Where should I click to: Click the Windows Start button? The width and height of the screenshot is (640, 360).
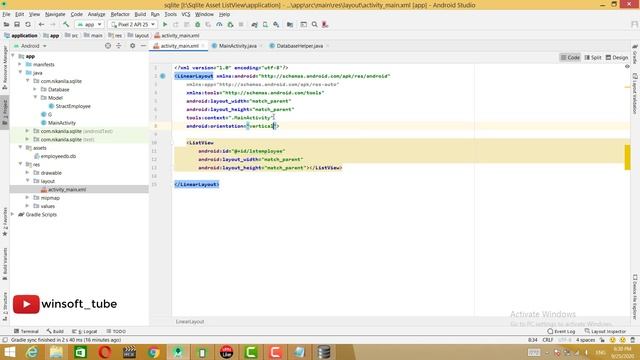point(9,352)
